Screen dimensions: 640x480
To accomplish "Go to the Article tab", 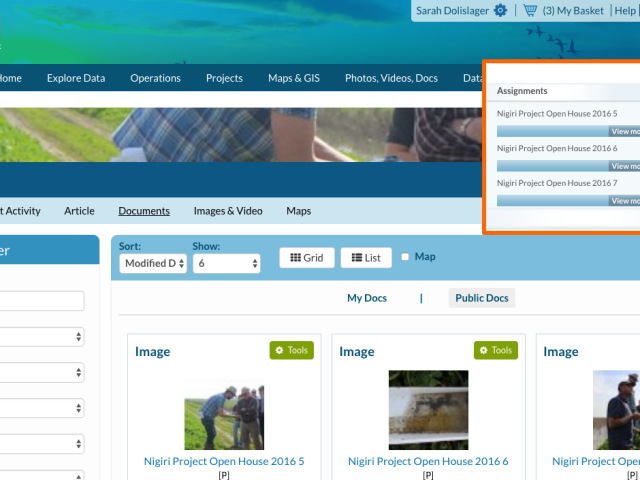I will pyautogui.click(x=79, y=211).
